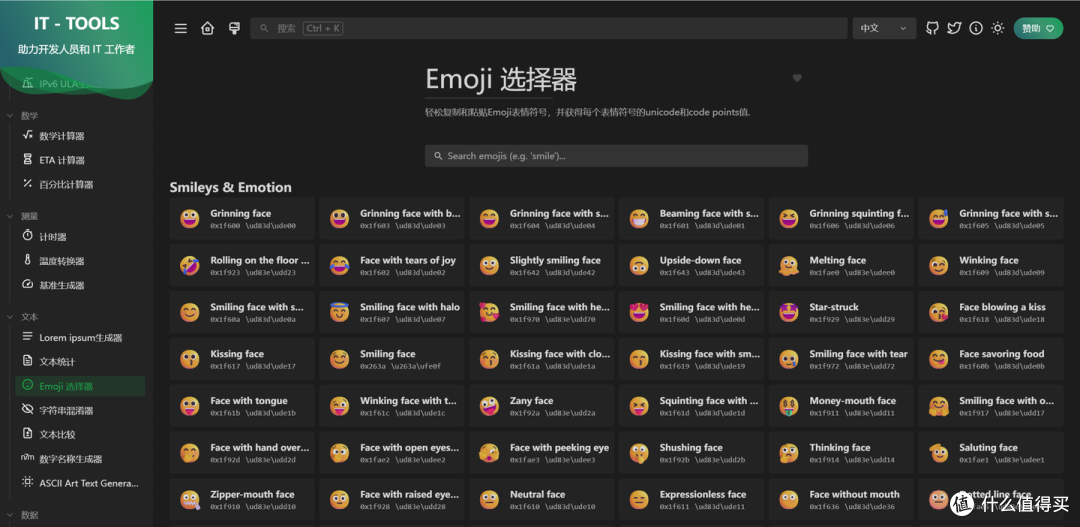Open 数字名称生成器 in the sidebar
Viewport: 1080px width, 527px height.
pyautogui.click(x=80, y=459)
